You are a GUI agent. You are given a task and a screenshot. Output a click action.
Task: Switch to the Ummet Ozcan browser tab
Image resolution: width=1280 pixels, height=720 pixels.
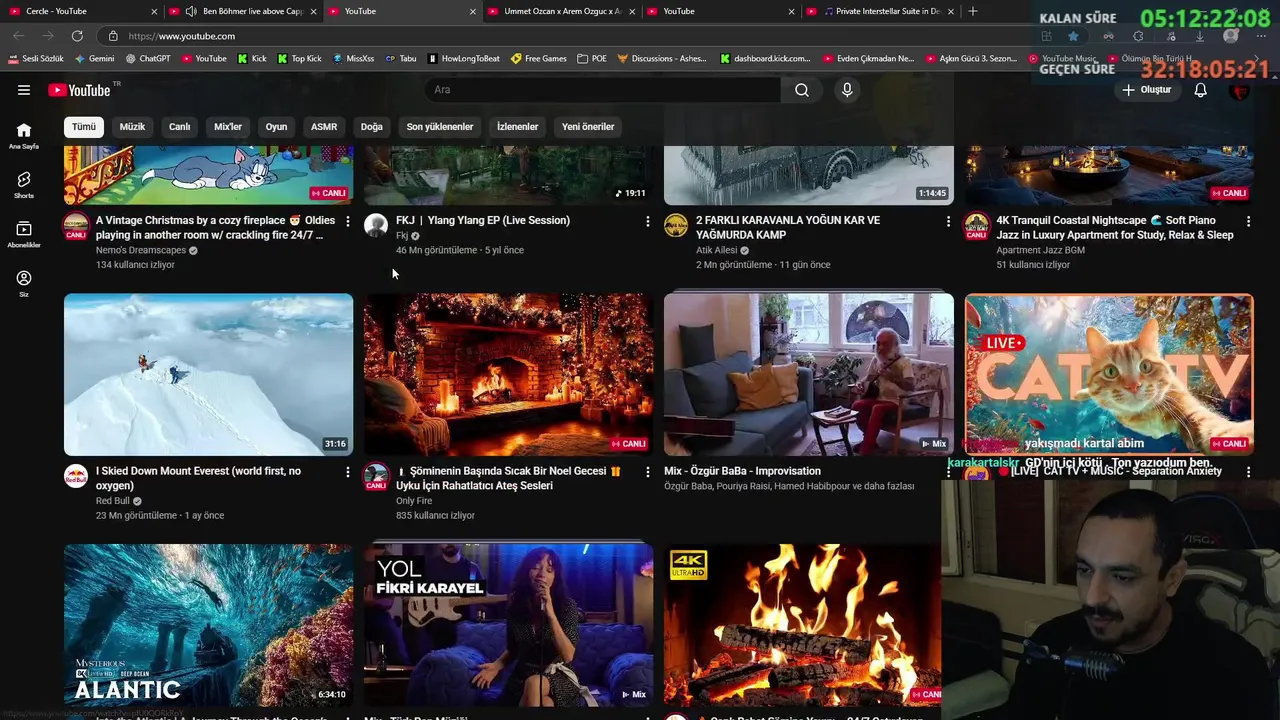click(x=561, y=11)
